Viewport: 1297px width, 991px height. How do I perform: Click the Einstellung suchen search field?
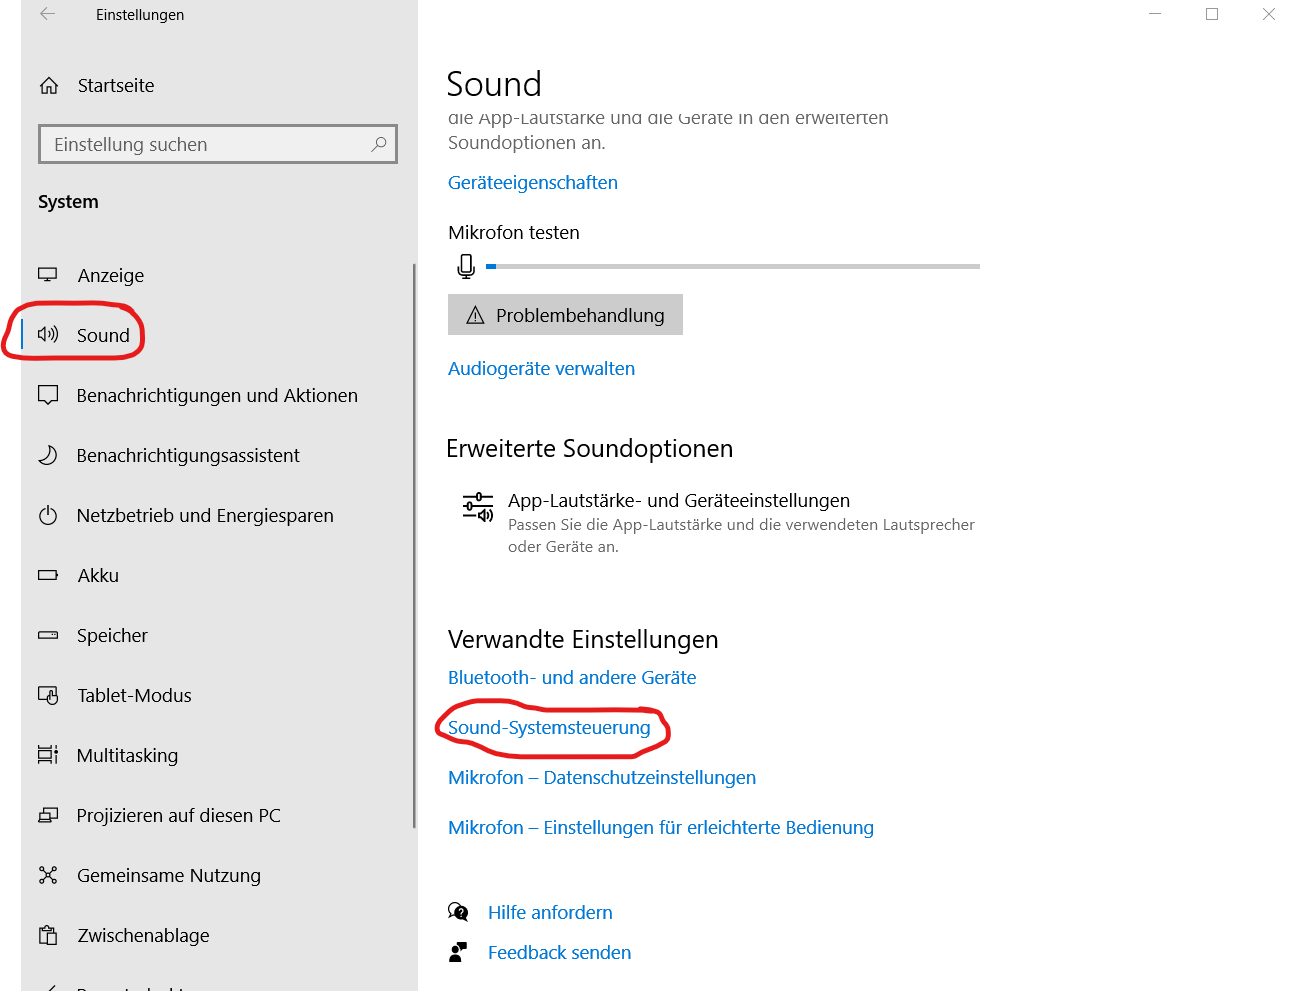(x=205, y=144)
